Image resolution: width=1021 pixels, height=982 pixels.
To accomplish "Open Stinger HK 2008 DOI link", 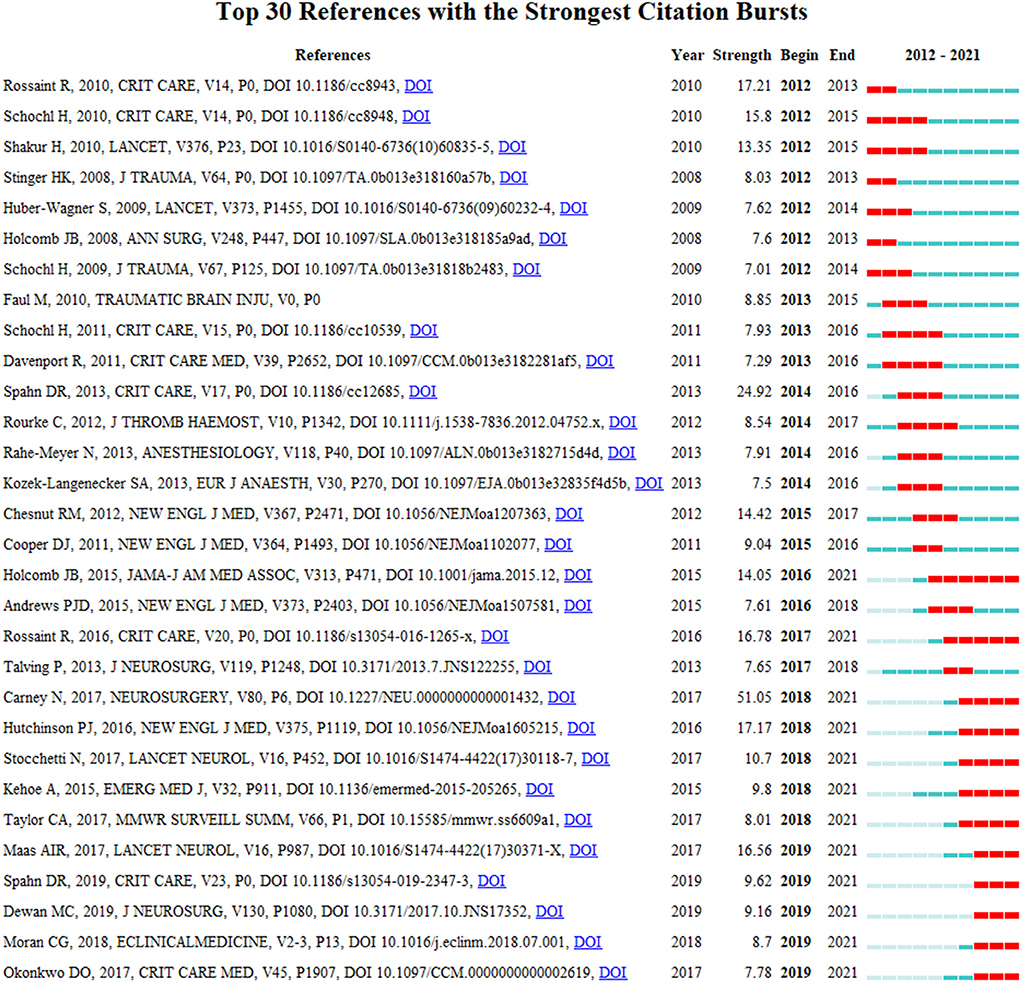I will 513,178.
